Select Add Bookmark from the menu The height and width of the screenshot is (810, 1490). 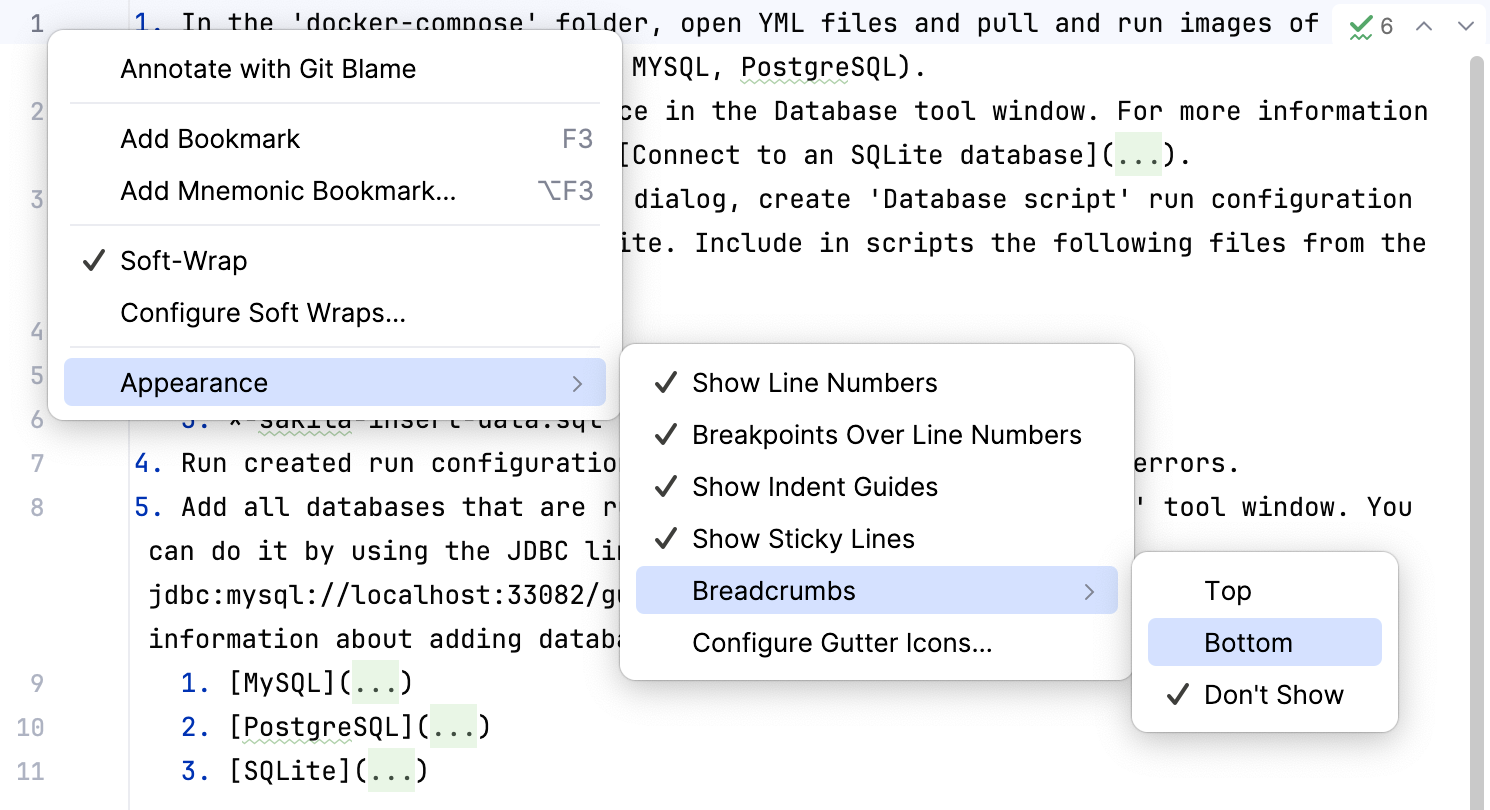pos(210,139)
